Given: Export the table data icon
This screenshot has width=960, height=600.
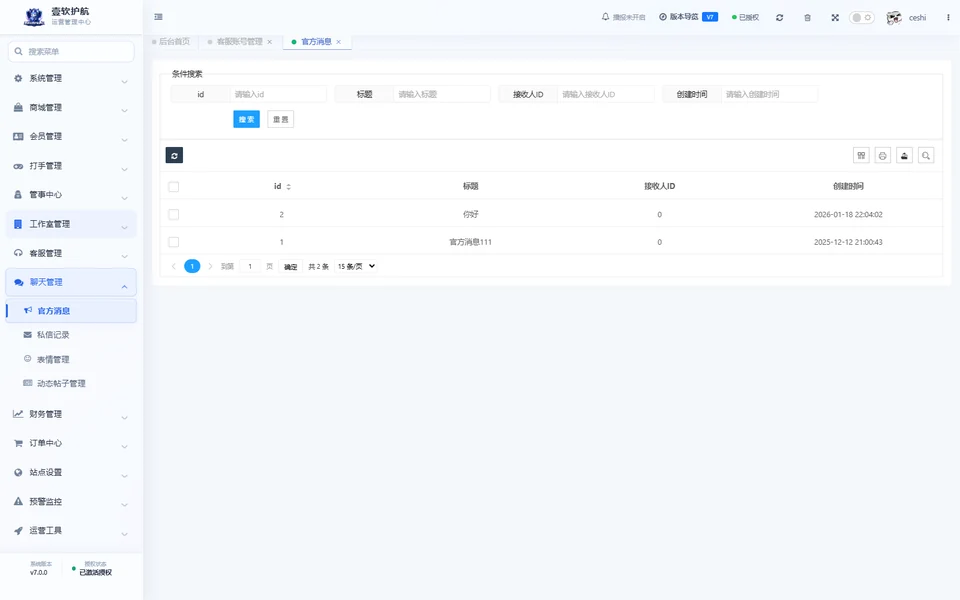Looking at the screenshot, I should [904, 156].
